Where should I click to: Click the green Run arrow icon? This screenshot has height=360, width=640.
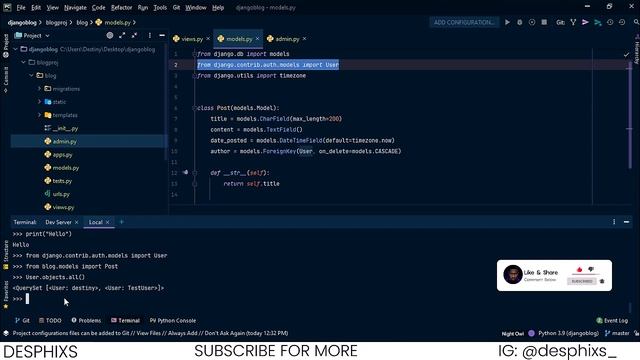pos(507,22)
